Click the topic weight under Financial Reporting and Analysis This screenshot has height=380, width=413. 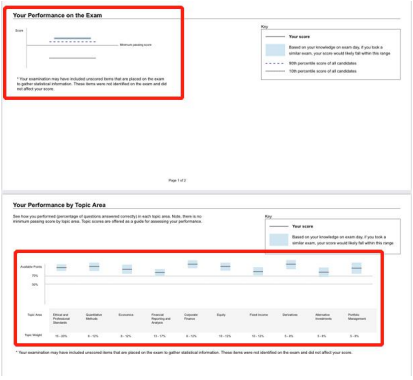tap(159, 336)
